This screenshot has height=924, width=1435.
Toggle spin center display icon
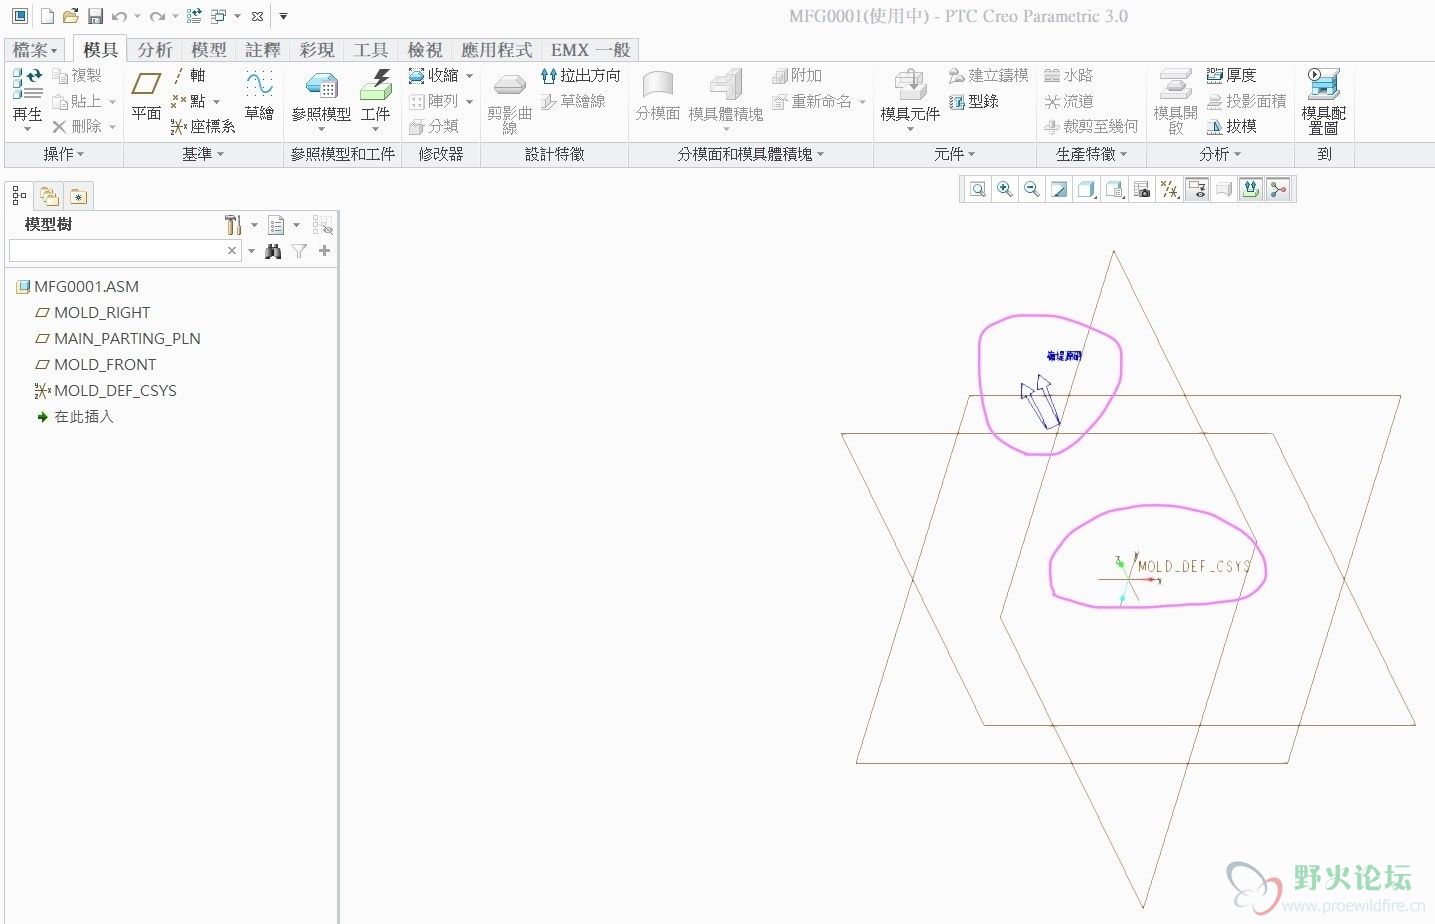coord(1278,189)
